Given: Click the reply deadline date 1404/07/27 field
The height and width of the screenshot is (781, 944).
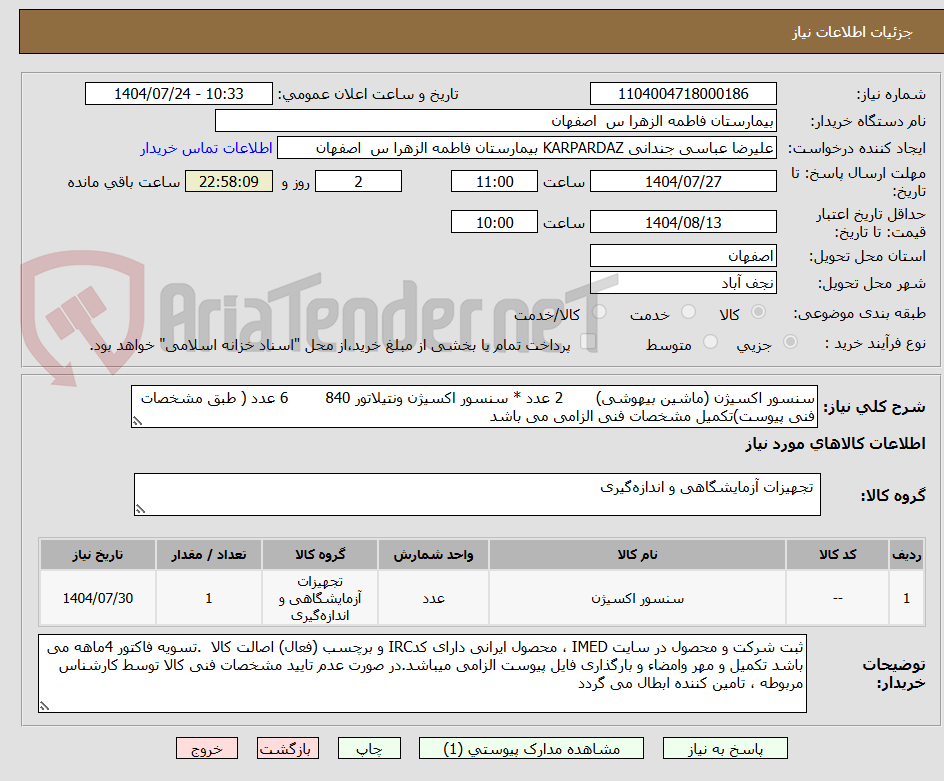Looking at the screenshot, I should point(684,181).
